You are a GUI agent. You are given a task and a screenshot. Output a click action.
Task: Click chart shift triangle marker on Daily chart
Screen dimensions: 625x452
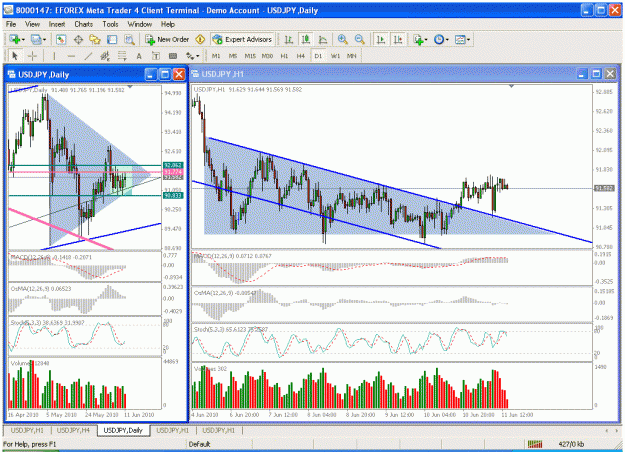130,86
